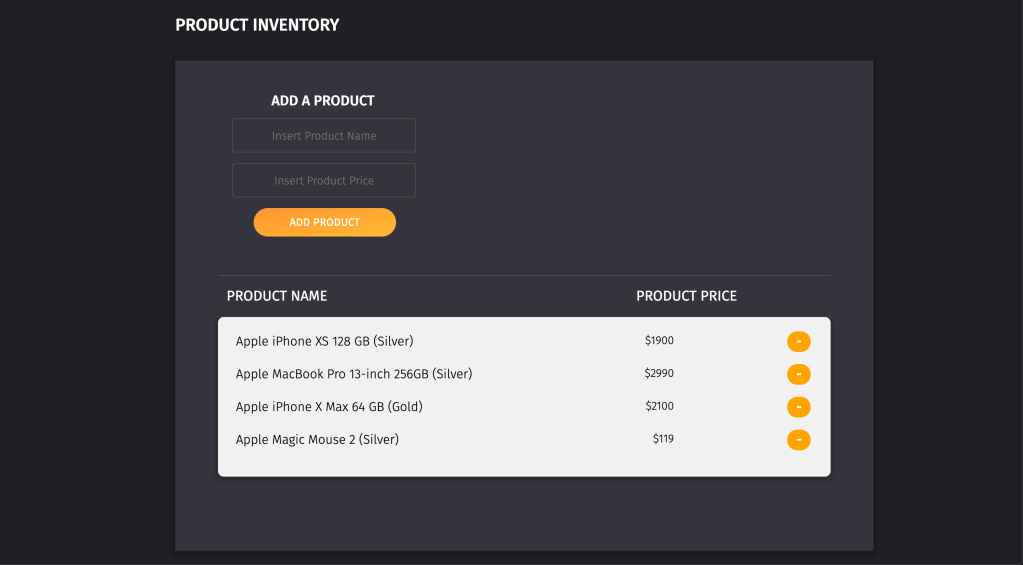The width and height of the screenshot is (1023, 565).
Task: Select the PRODUCT NAME column header
Action: point(277,296)
